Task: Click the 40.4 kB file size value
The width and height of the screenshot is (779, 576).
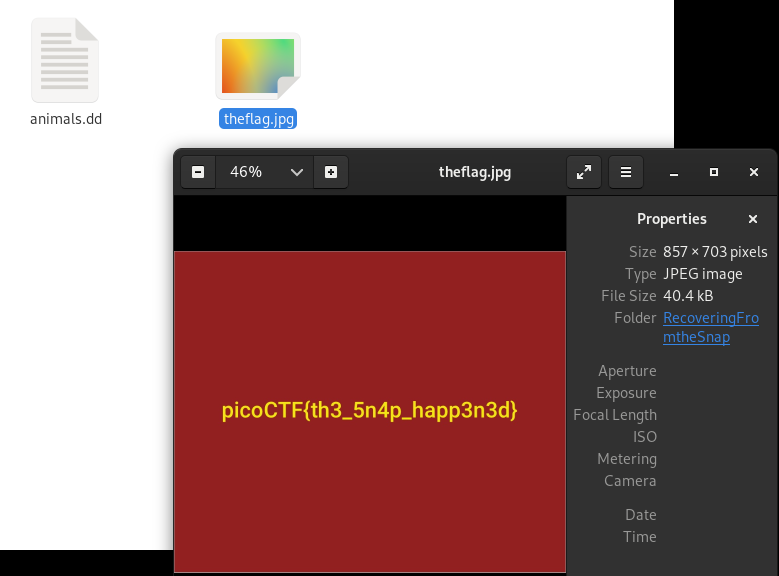Action: (688, 296)
